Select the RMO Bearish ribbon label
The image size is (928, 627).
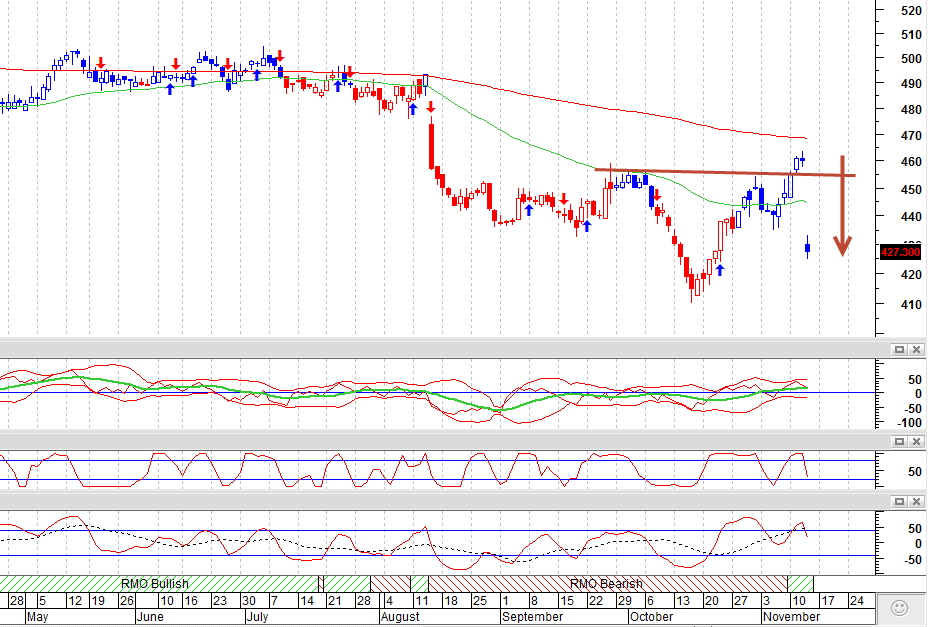tap(606, 584)
